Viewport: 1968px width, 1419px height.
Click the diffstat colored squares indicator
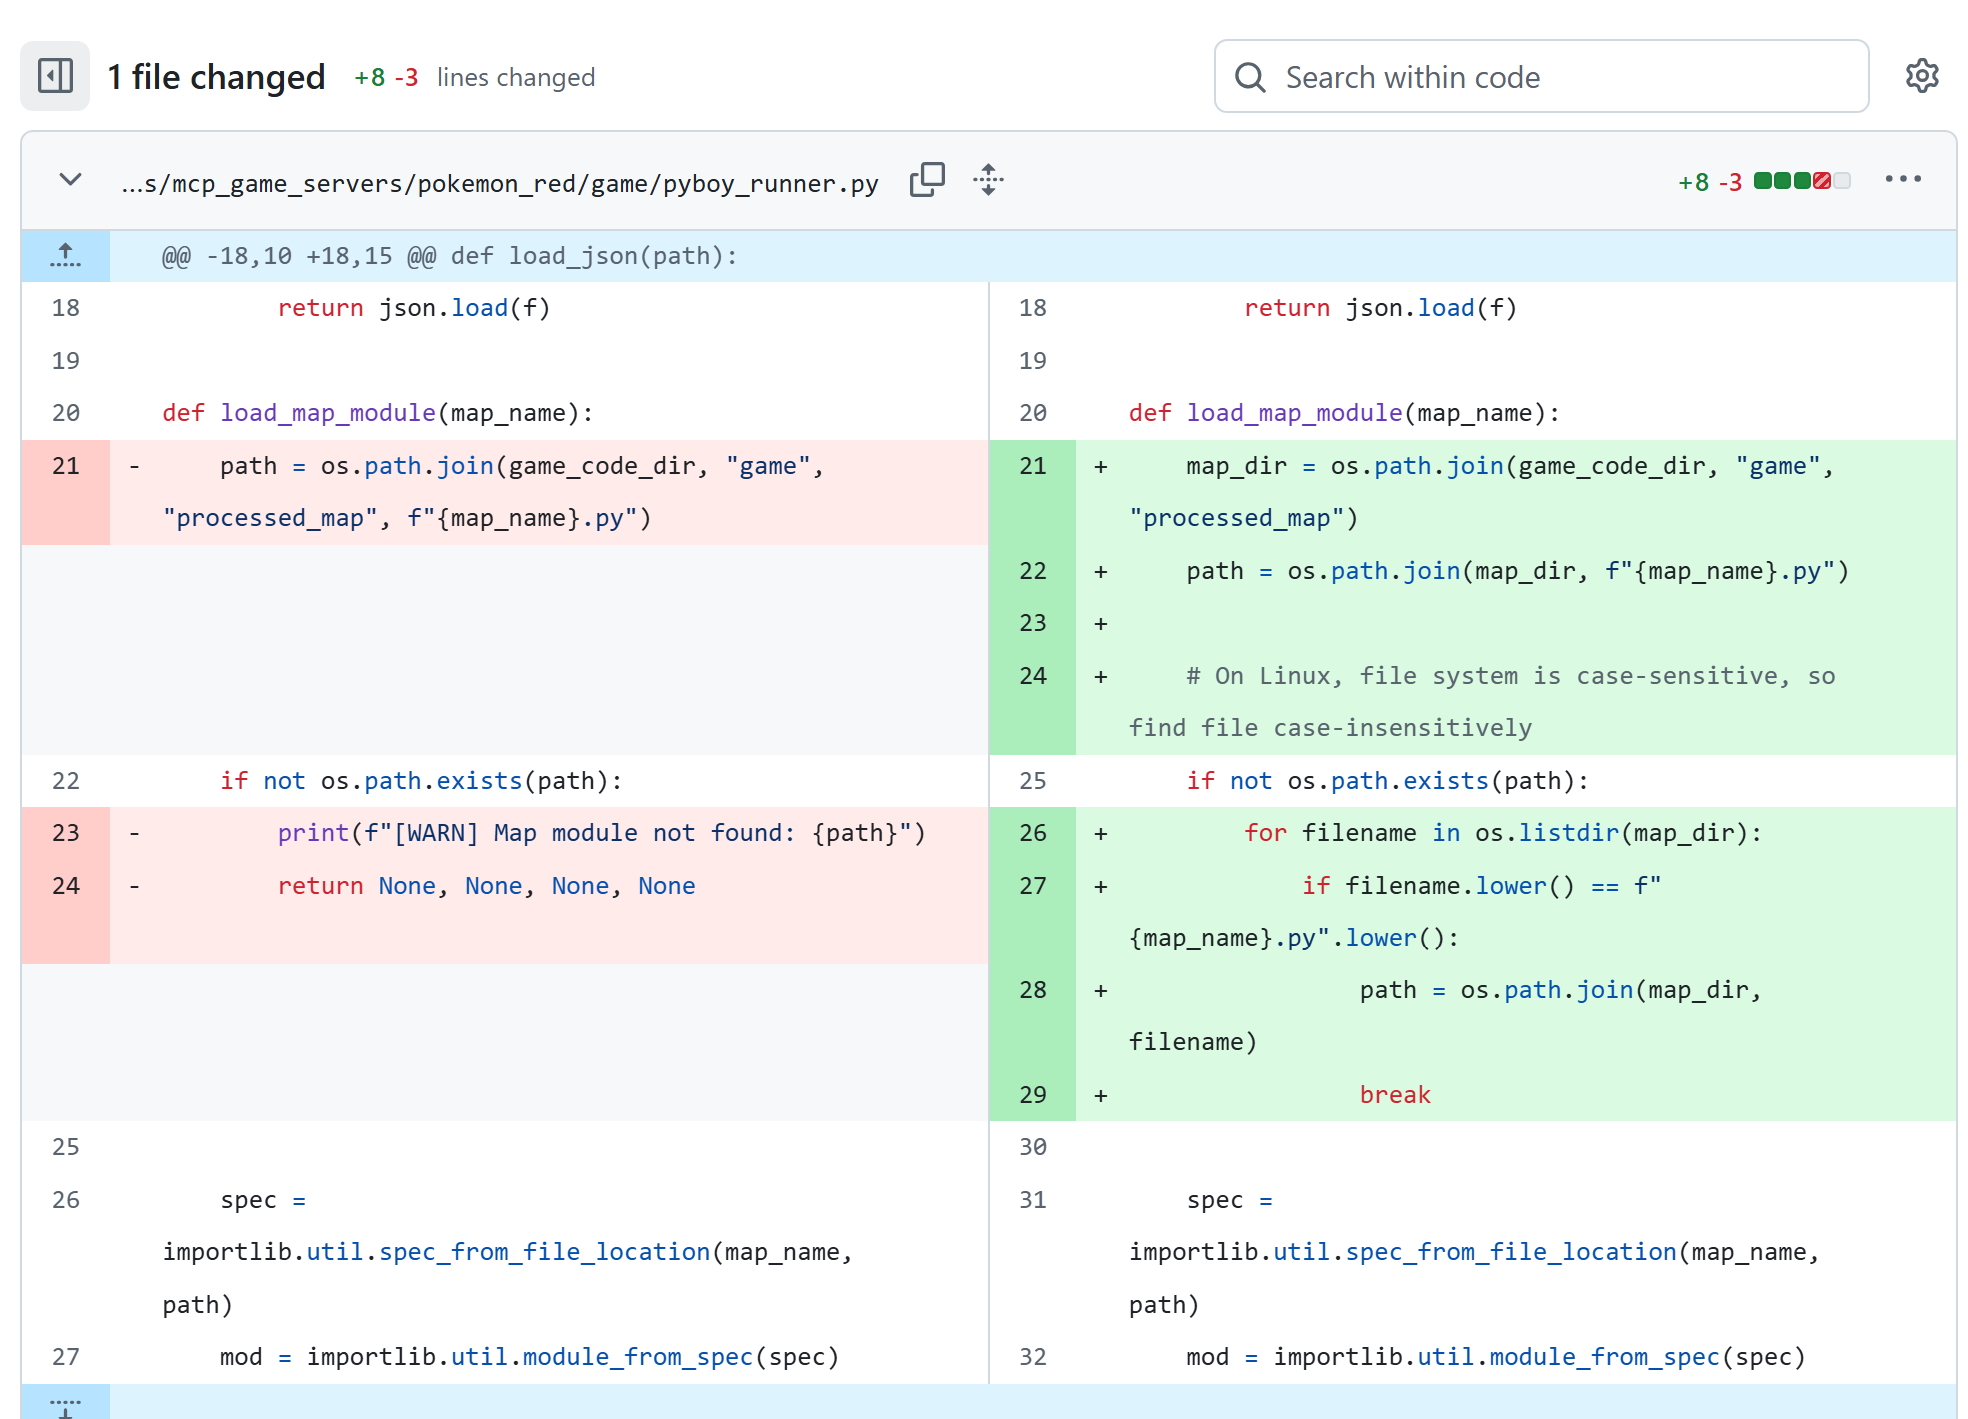coord(1802,181)
